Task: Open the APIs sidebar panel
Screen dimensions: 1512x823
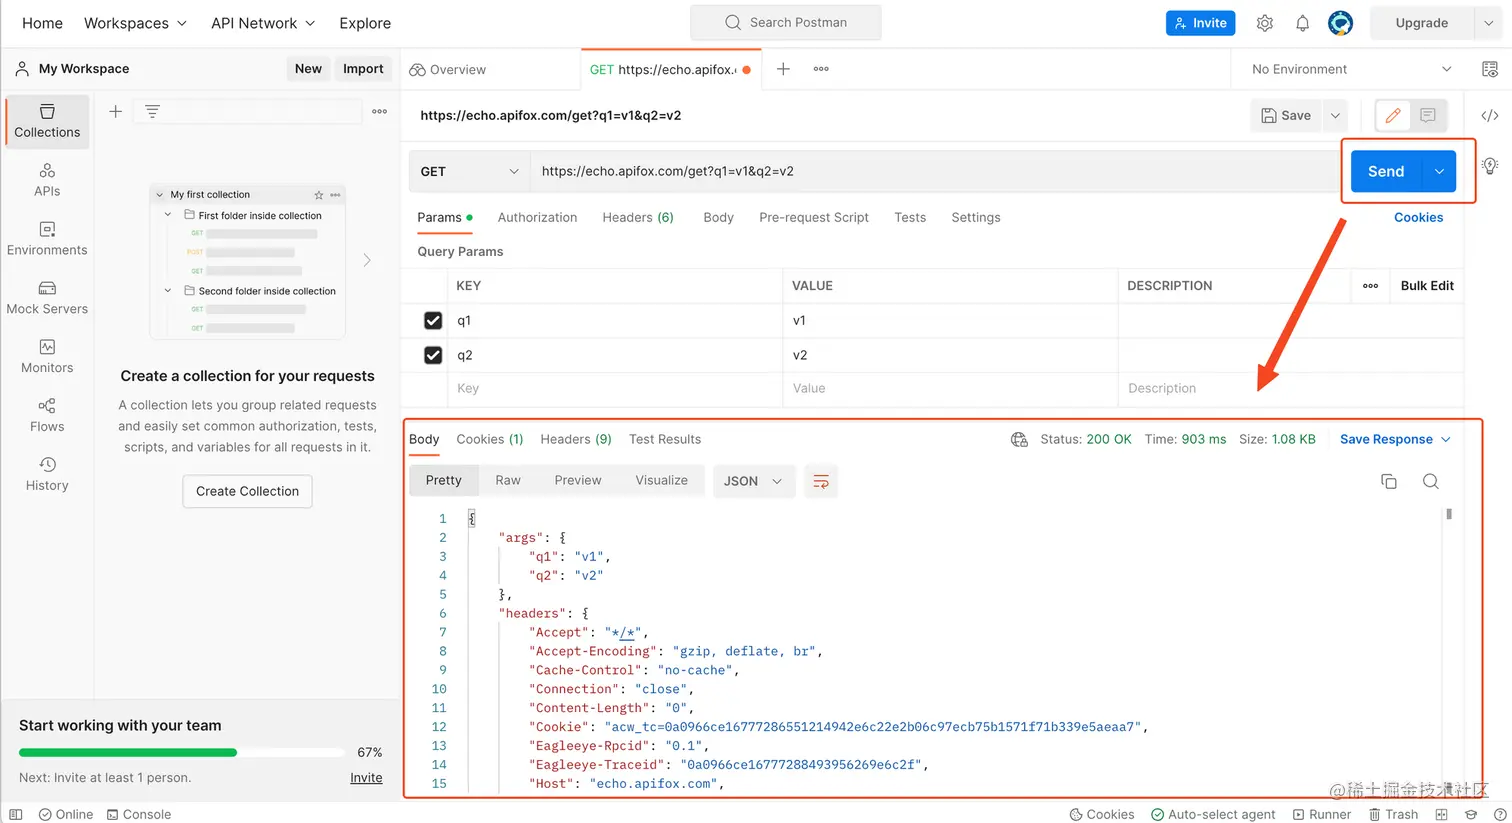Action: pos(47,180)
